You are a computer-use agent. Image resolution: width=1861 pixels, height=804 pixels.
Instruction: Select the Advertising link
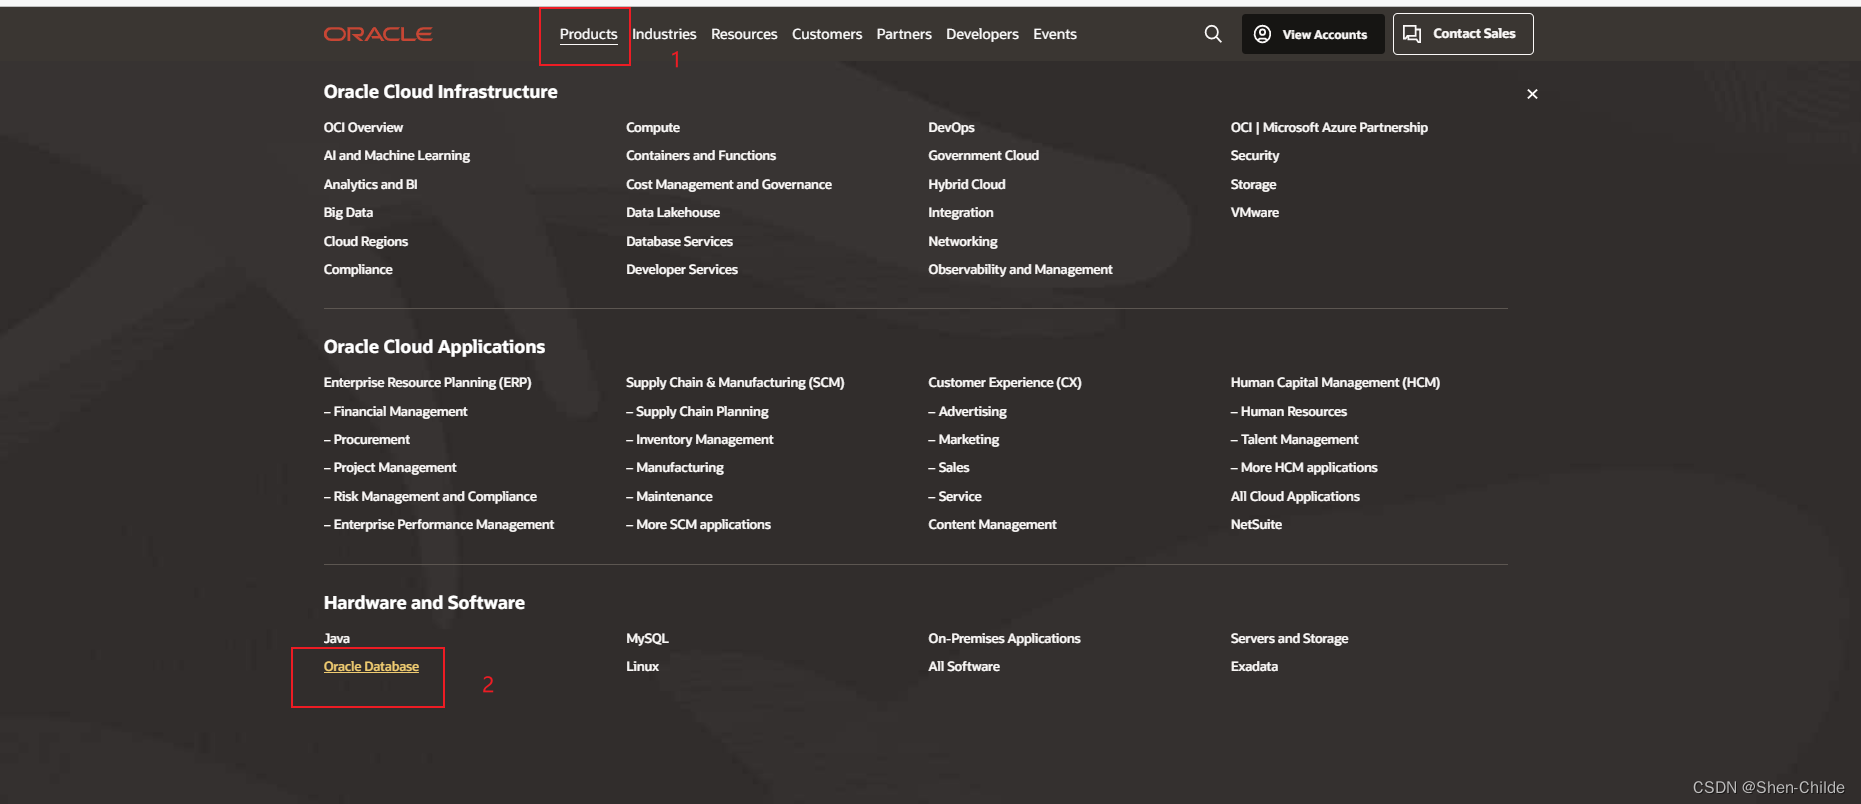[967, 411]
